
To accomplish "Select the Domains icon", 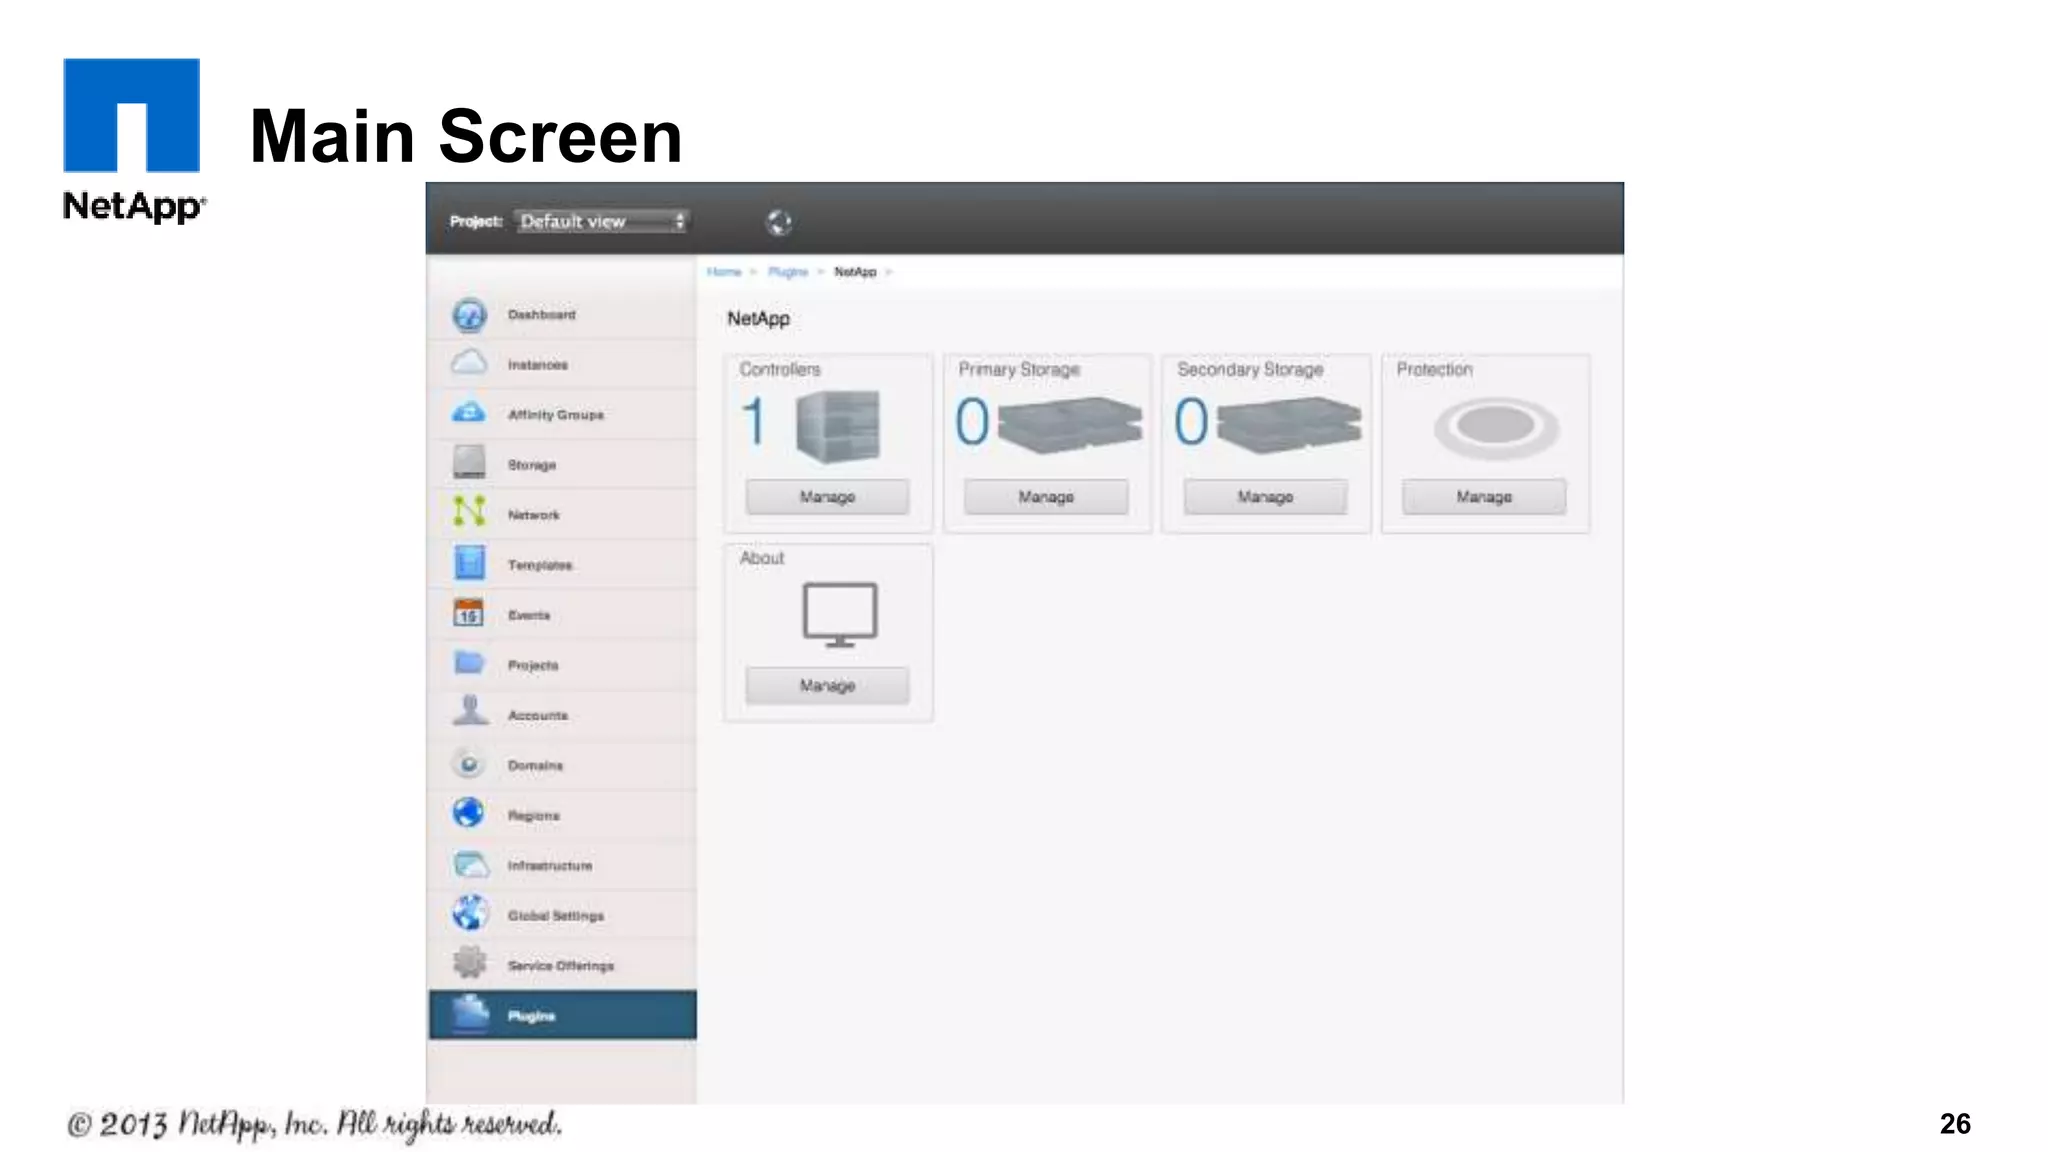I will (x=469, y=763).
